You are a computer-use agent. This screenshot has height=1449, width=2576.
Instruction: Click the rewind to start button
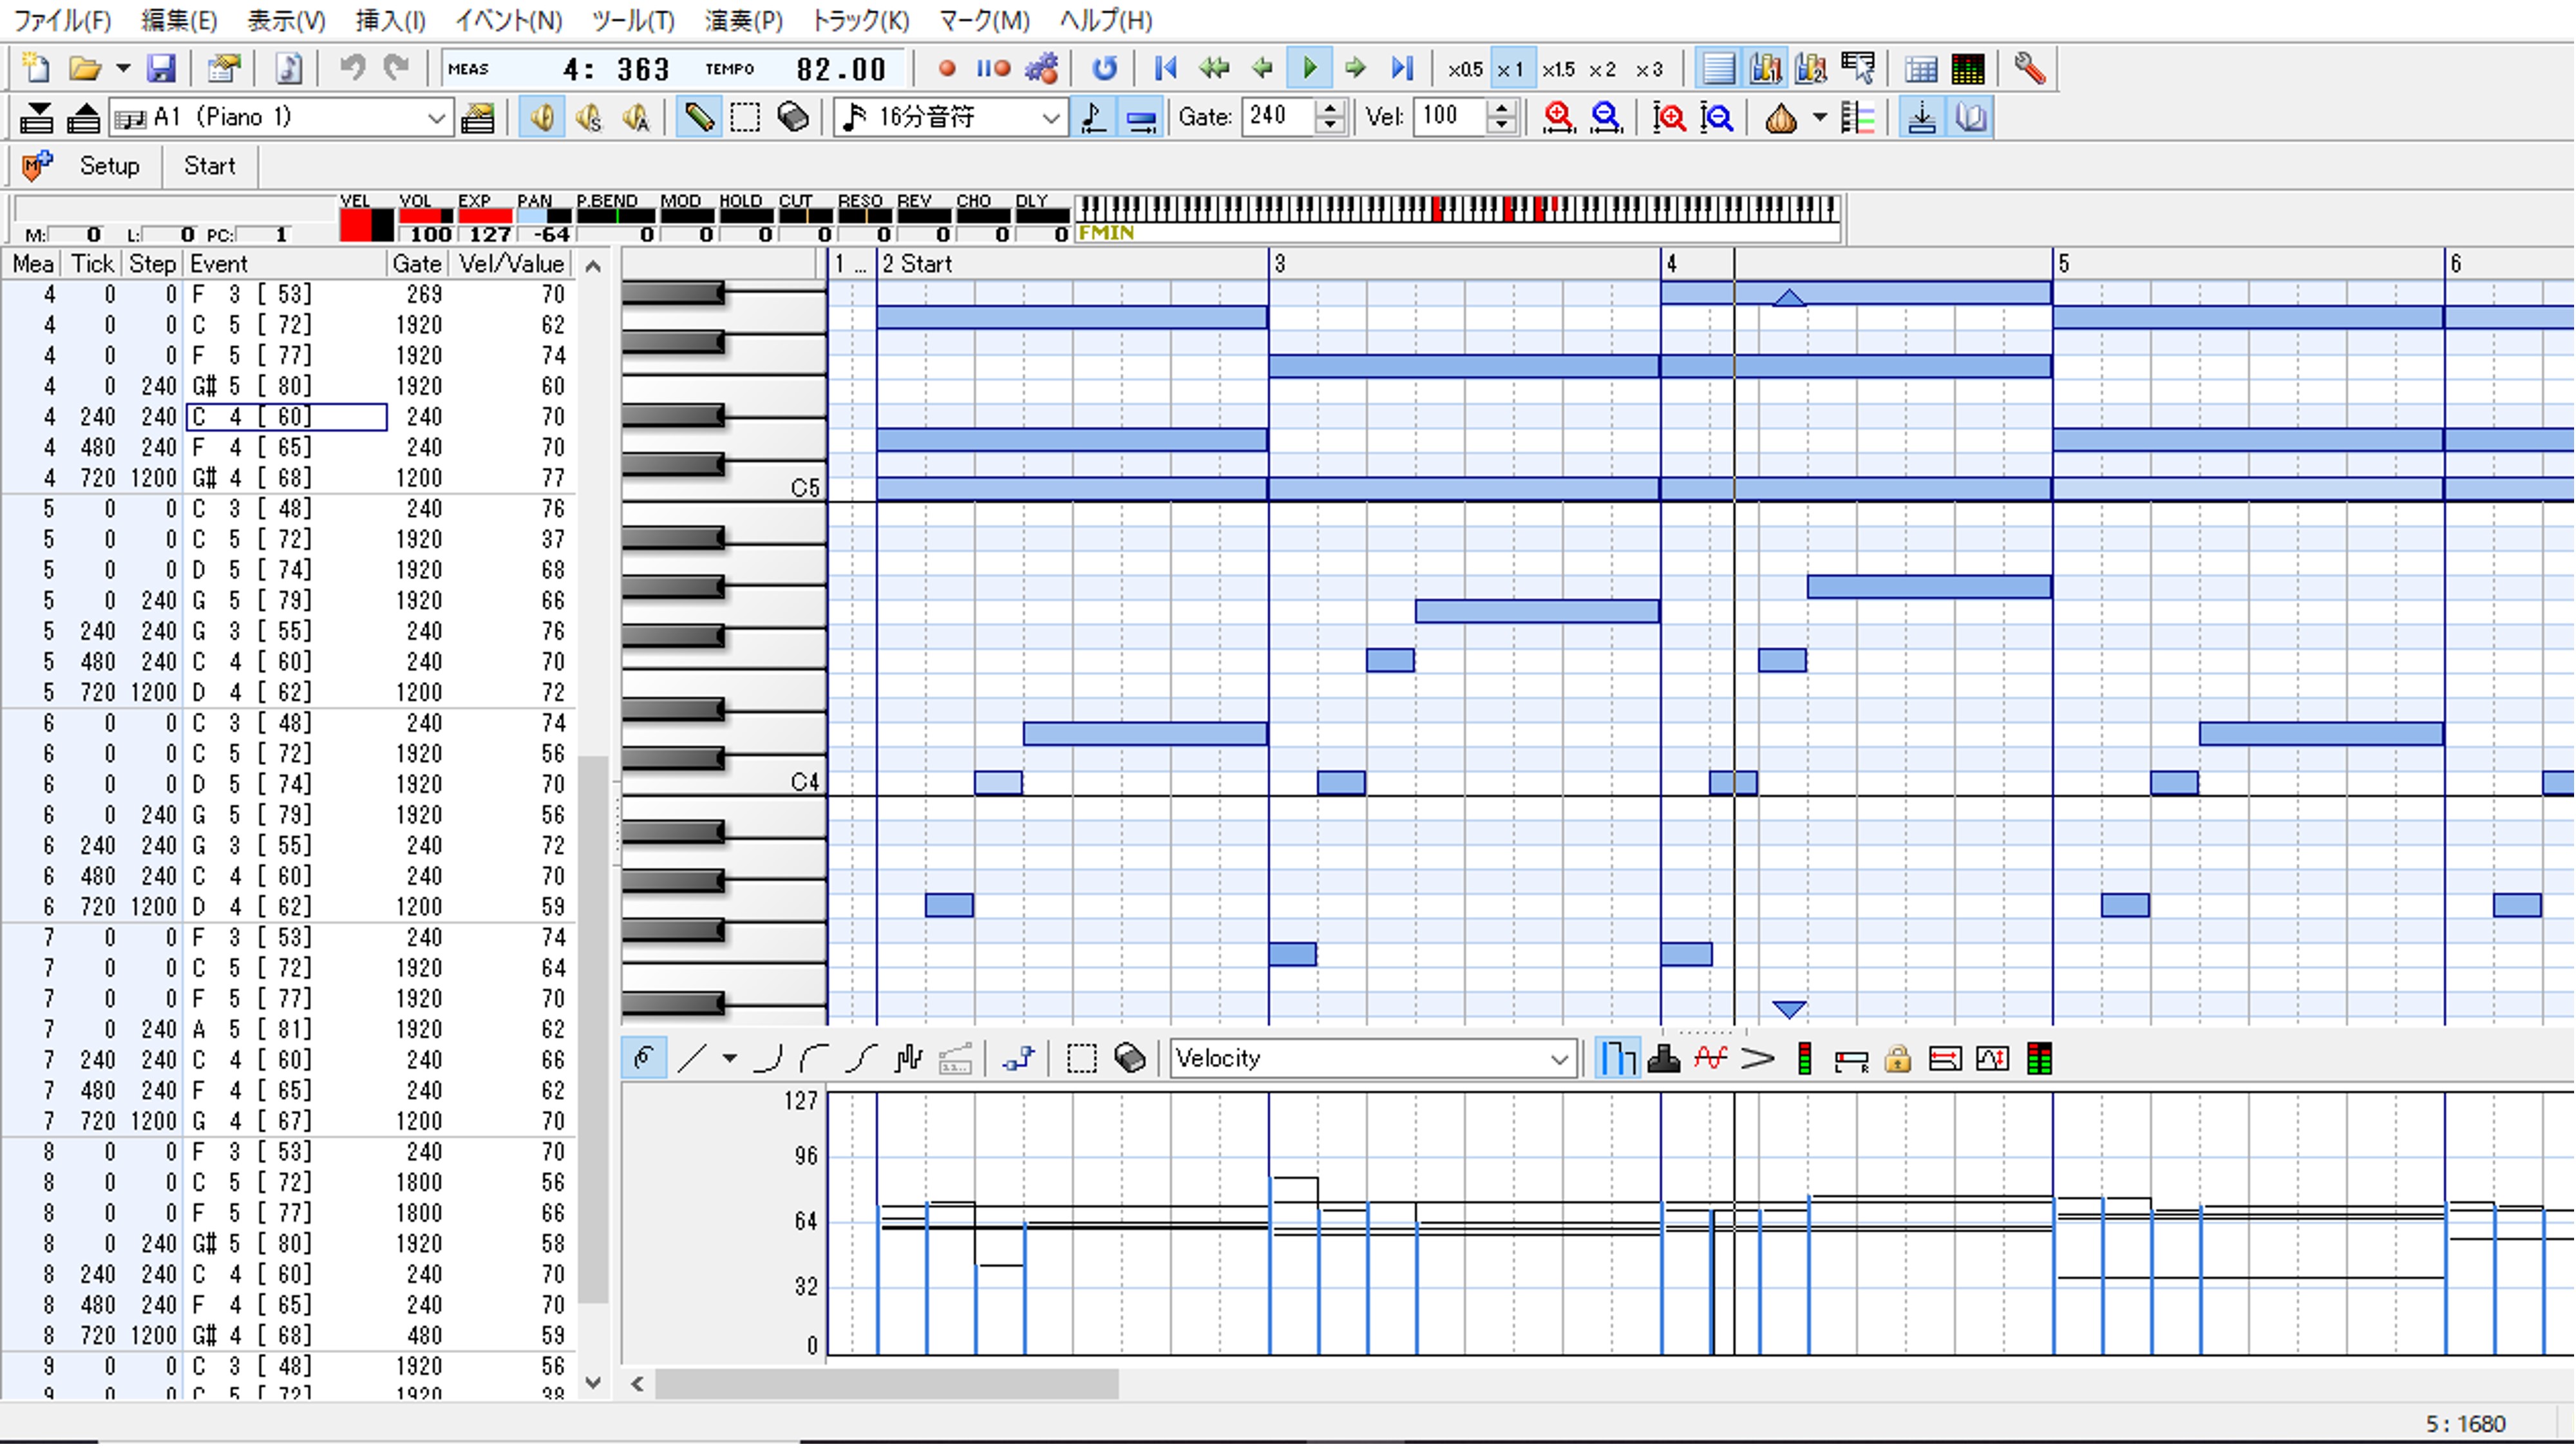(x=1165, y=69)
